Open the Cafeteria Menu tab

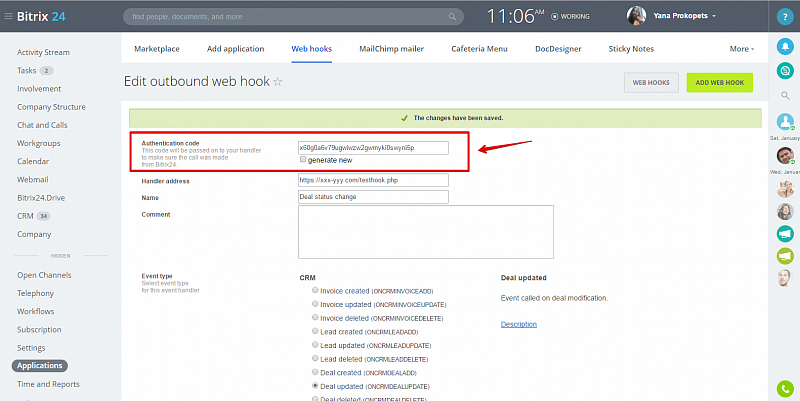point(479,49)
